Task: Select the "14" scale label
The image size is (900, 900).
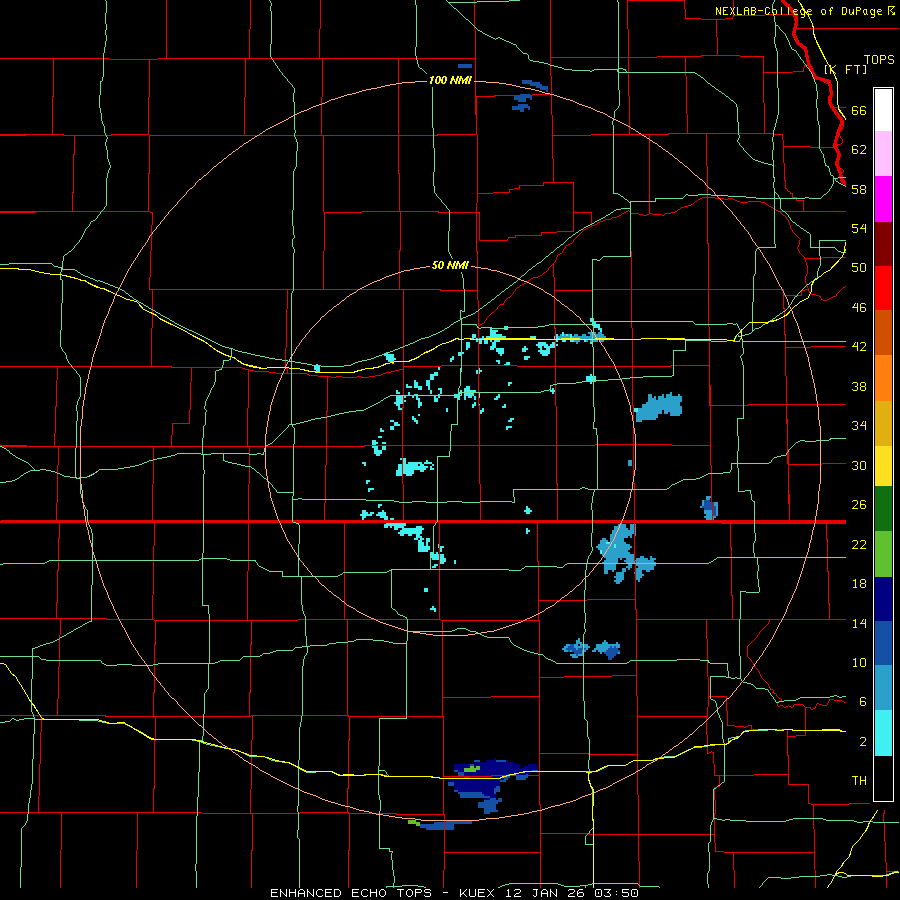Action: pyautogui.click(x=859, y=623)
